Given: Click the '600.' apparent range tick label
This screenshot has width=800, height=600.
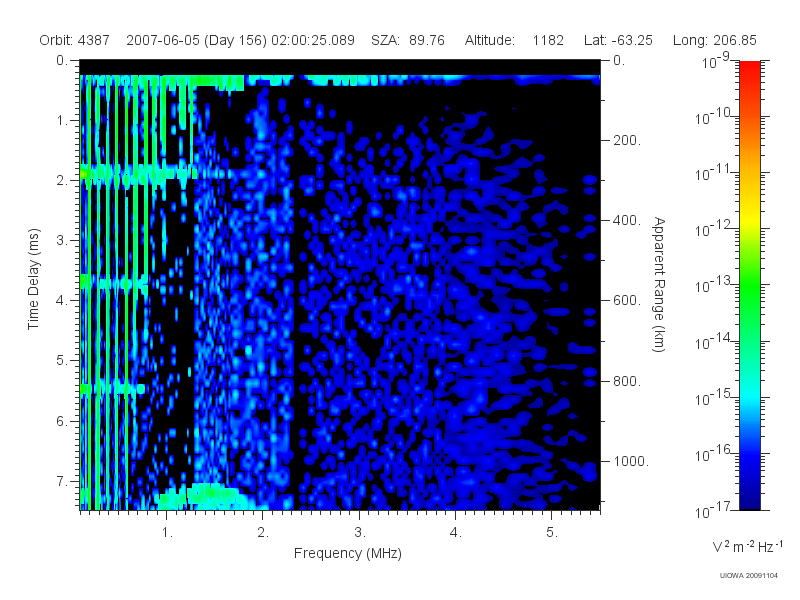Looking at the screenshot, I should (627, 301).
